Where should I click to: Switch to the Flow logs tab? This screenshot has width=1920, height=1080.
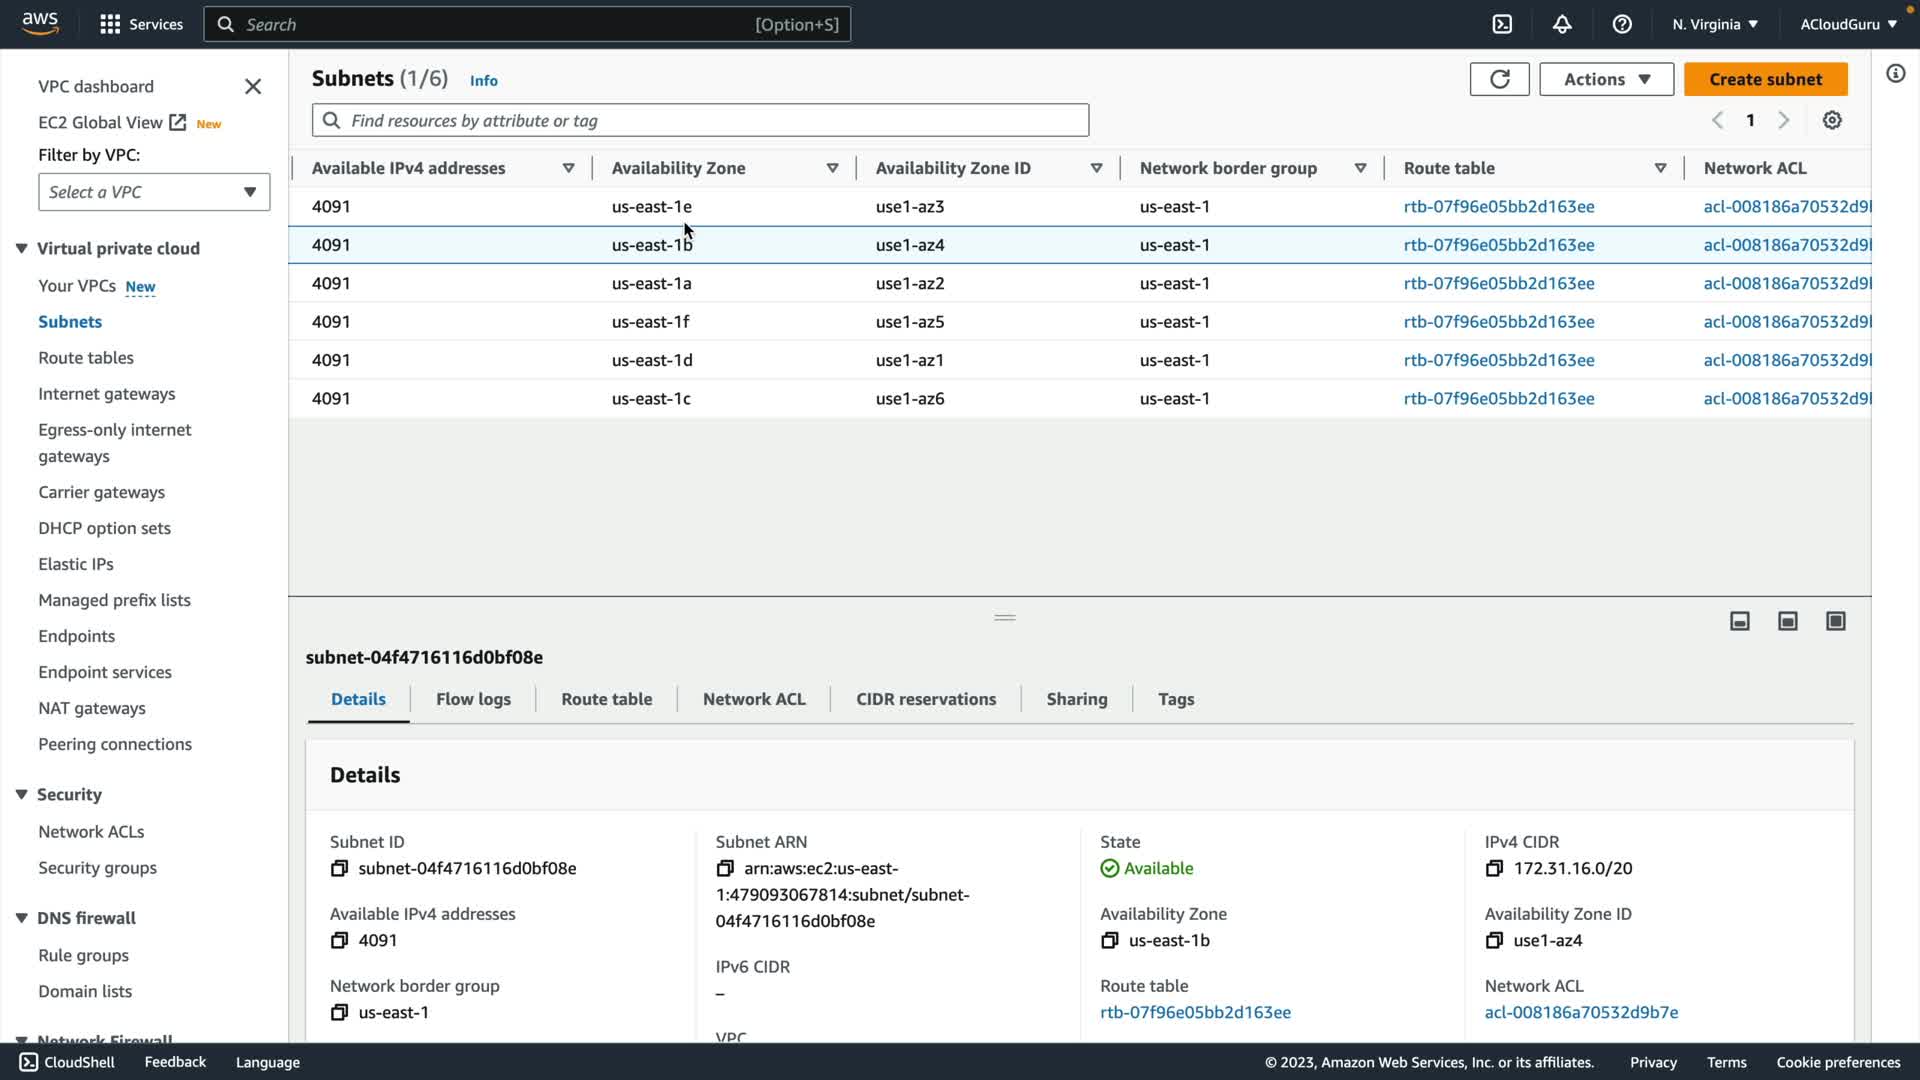click(473, 699)
